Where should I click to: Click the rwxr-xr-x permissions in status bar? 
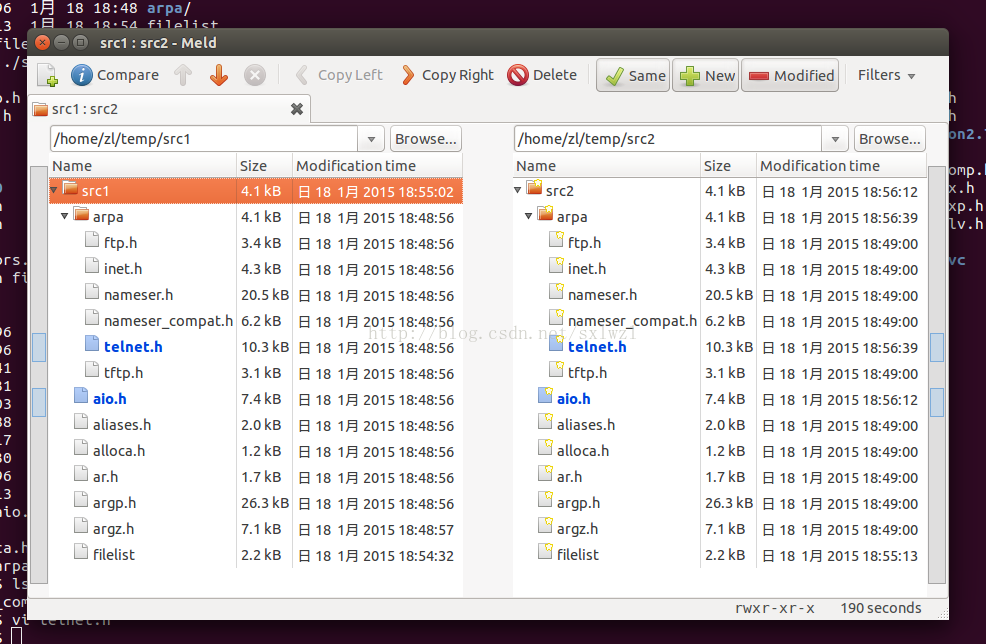coord(774,608)
